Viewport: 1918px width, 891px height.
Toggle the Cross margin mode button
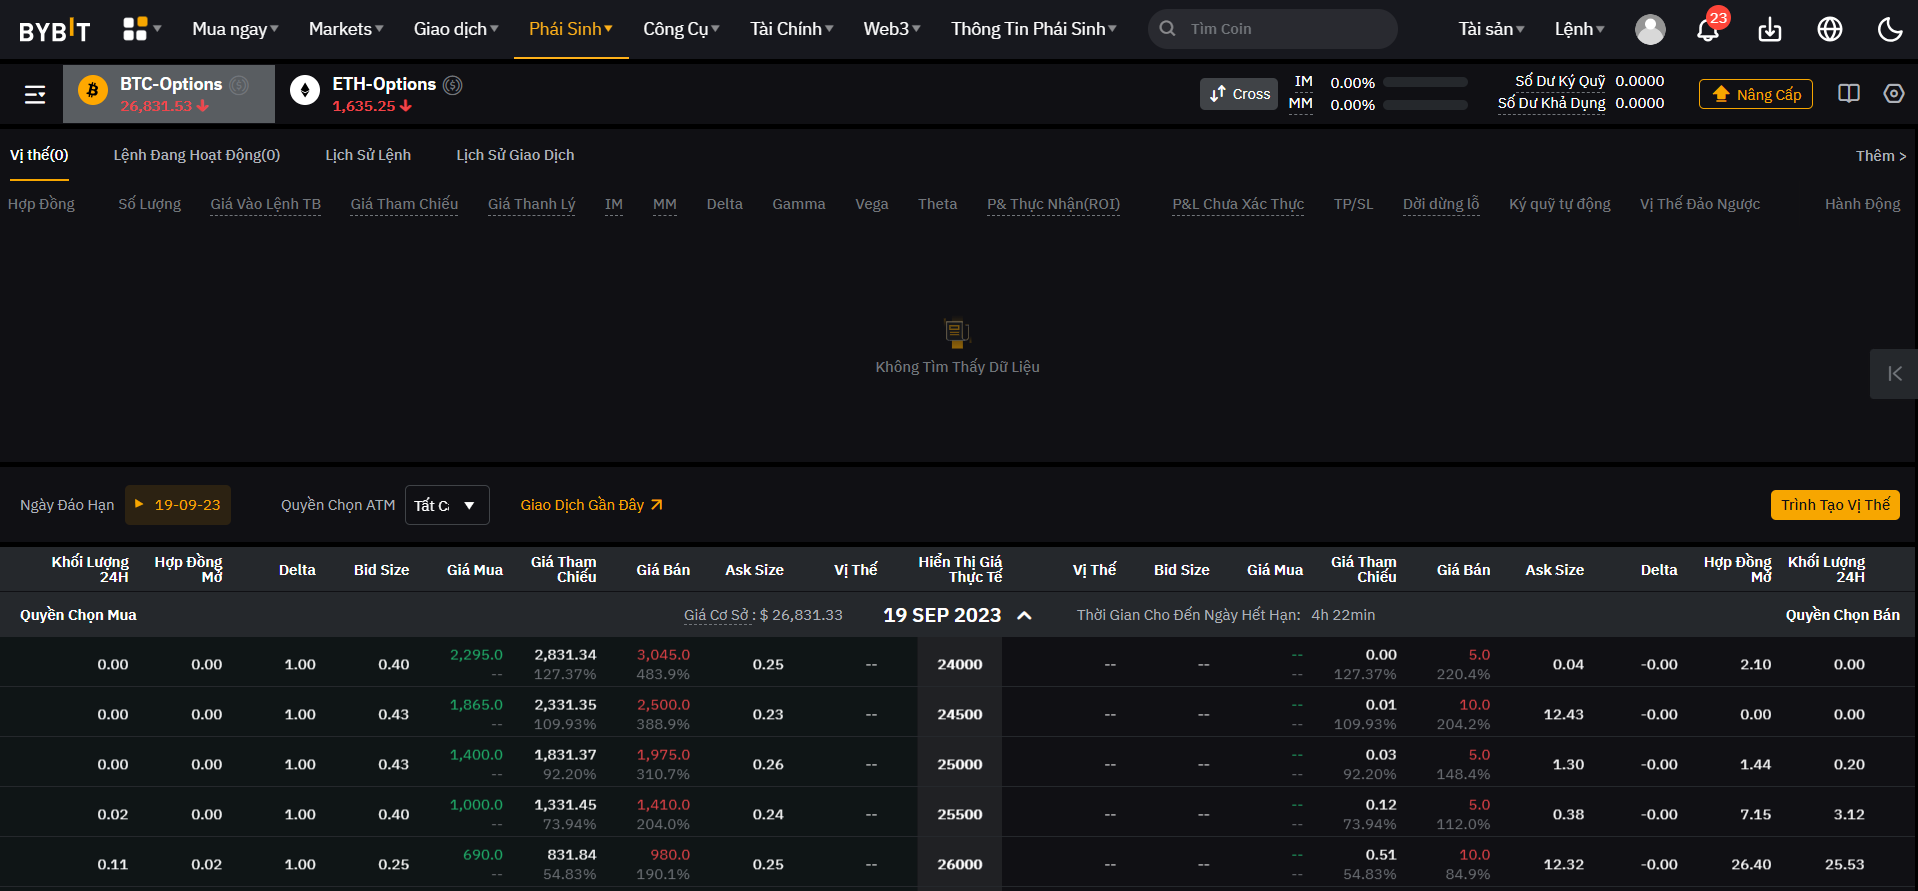[x=1239, y=94]
